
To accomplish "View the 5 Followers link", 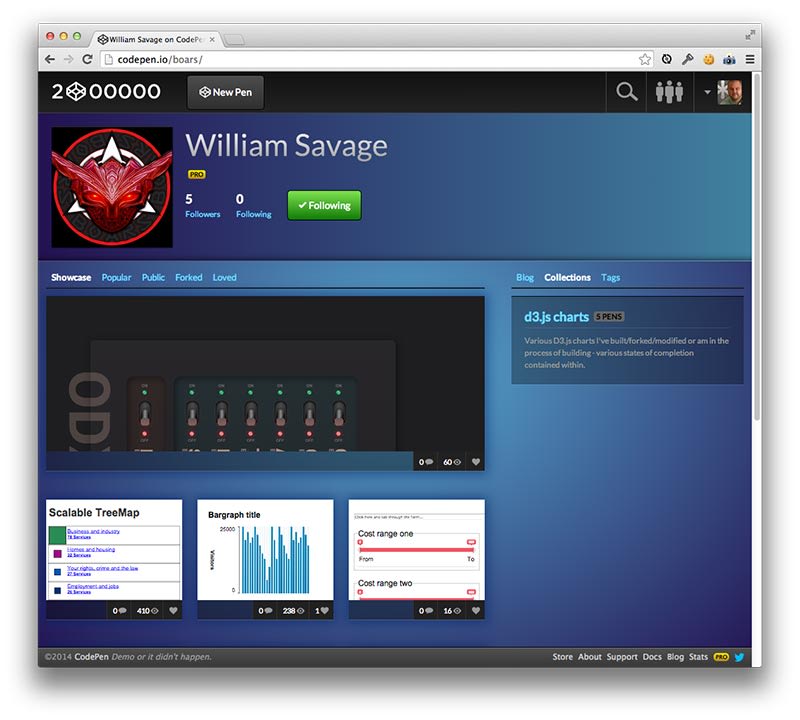I will pos(203,206).
